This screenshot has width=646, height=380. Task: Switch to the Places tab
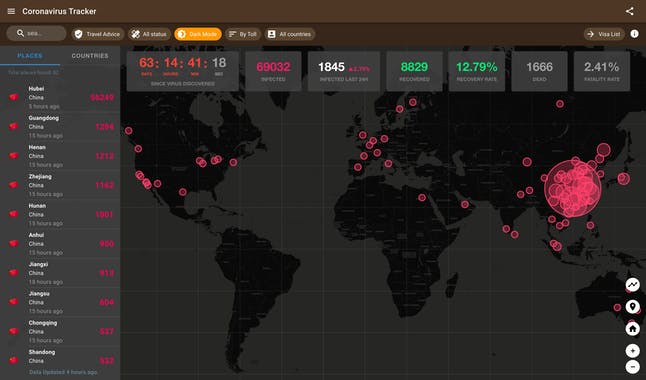click(30, 56)
